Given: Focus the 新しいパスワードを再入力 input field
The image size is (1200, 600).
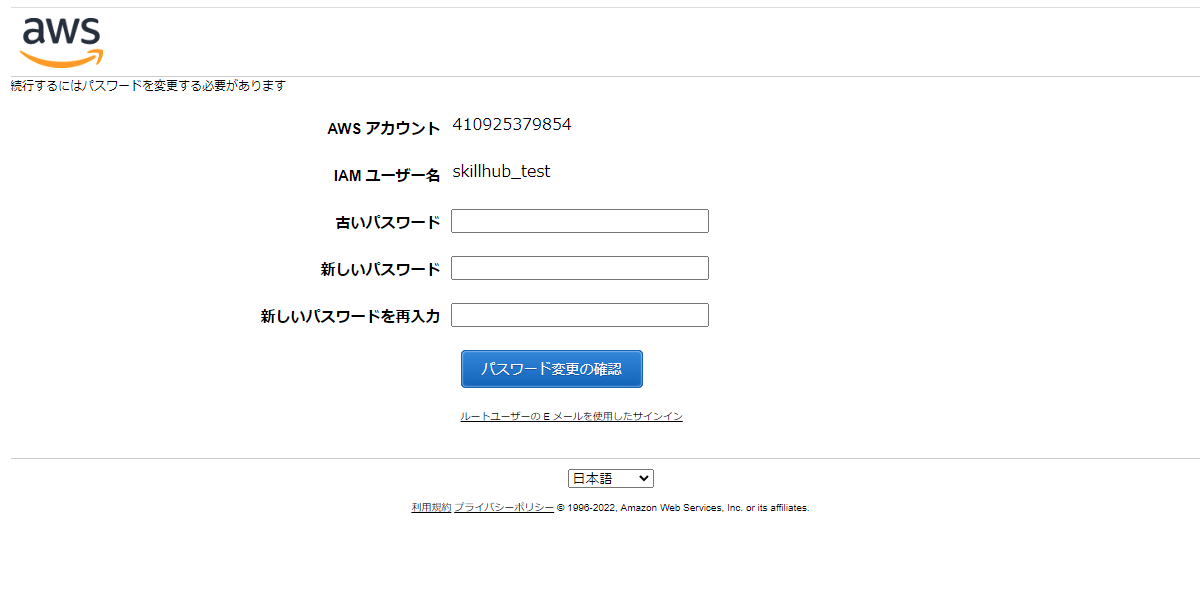Looking at the screenshot, I should (580, 315).
